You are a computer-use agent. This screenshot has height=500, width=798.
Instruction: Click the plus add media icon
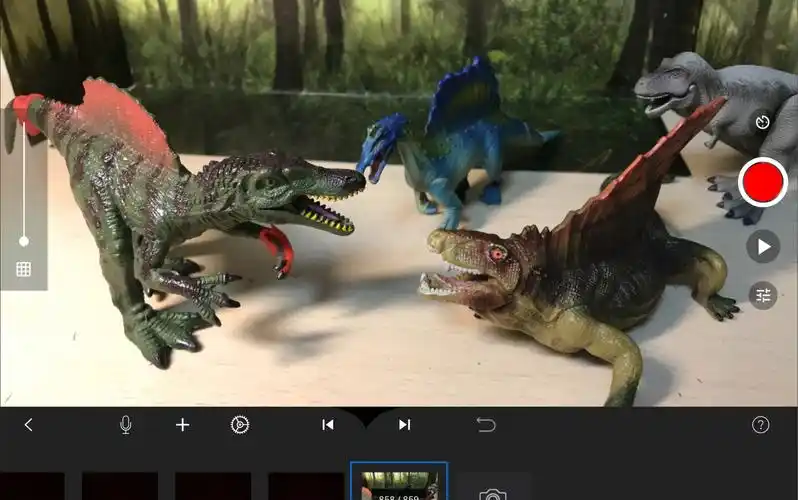tap(182, 425)
